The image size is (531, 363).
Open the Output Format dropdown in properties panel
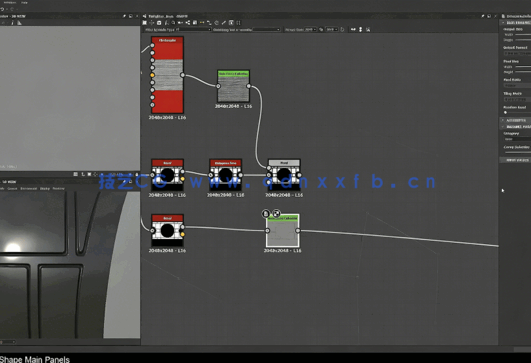click(517, 54)
